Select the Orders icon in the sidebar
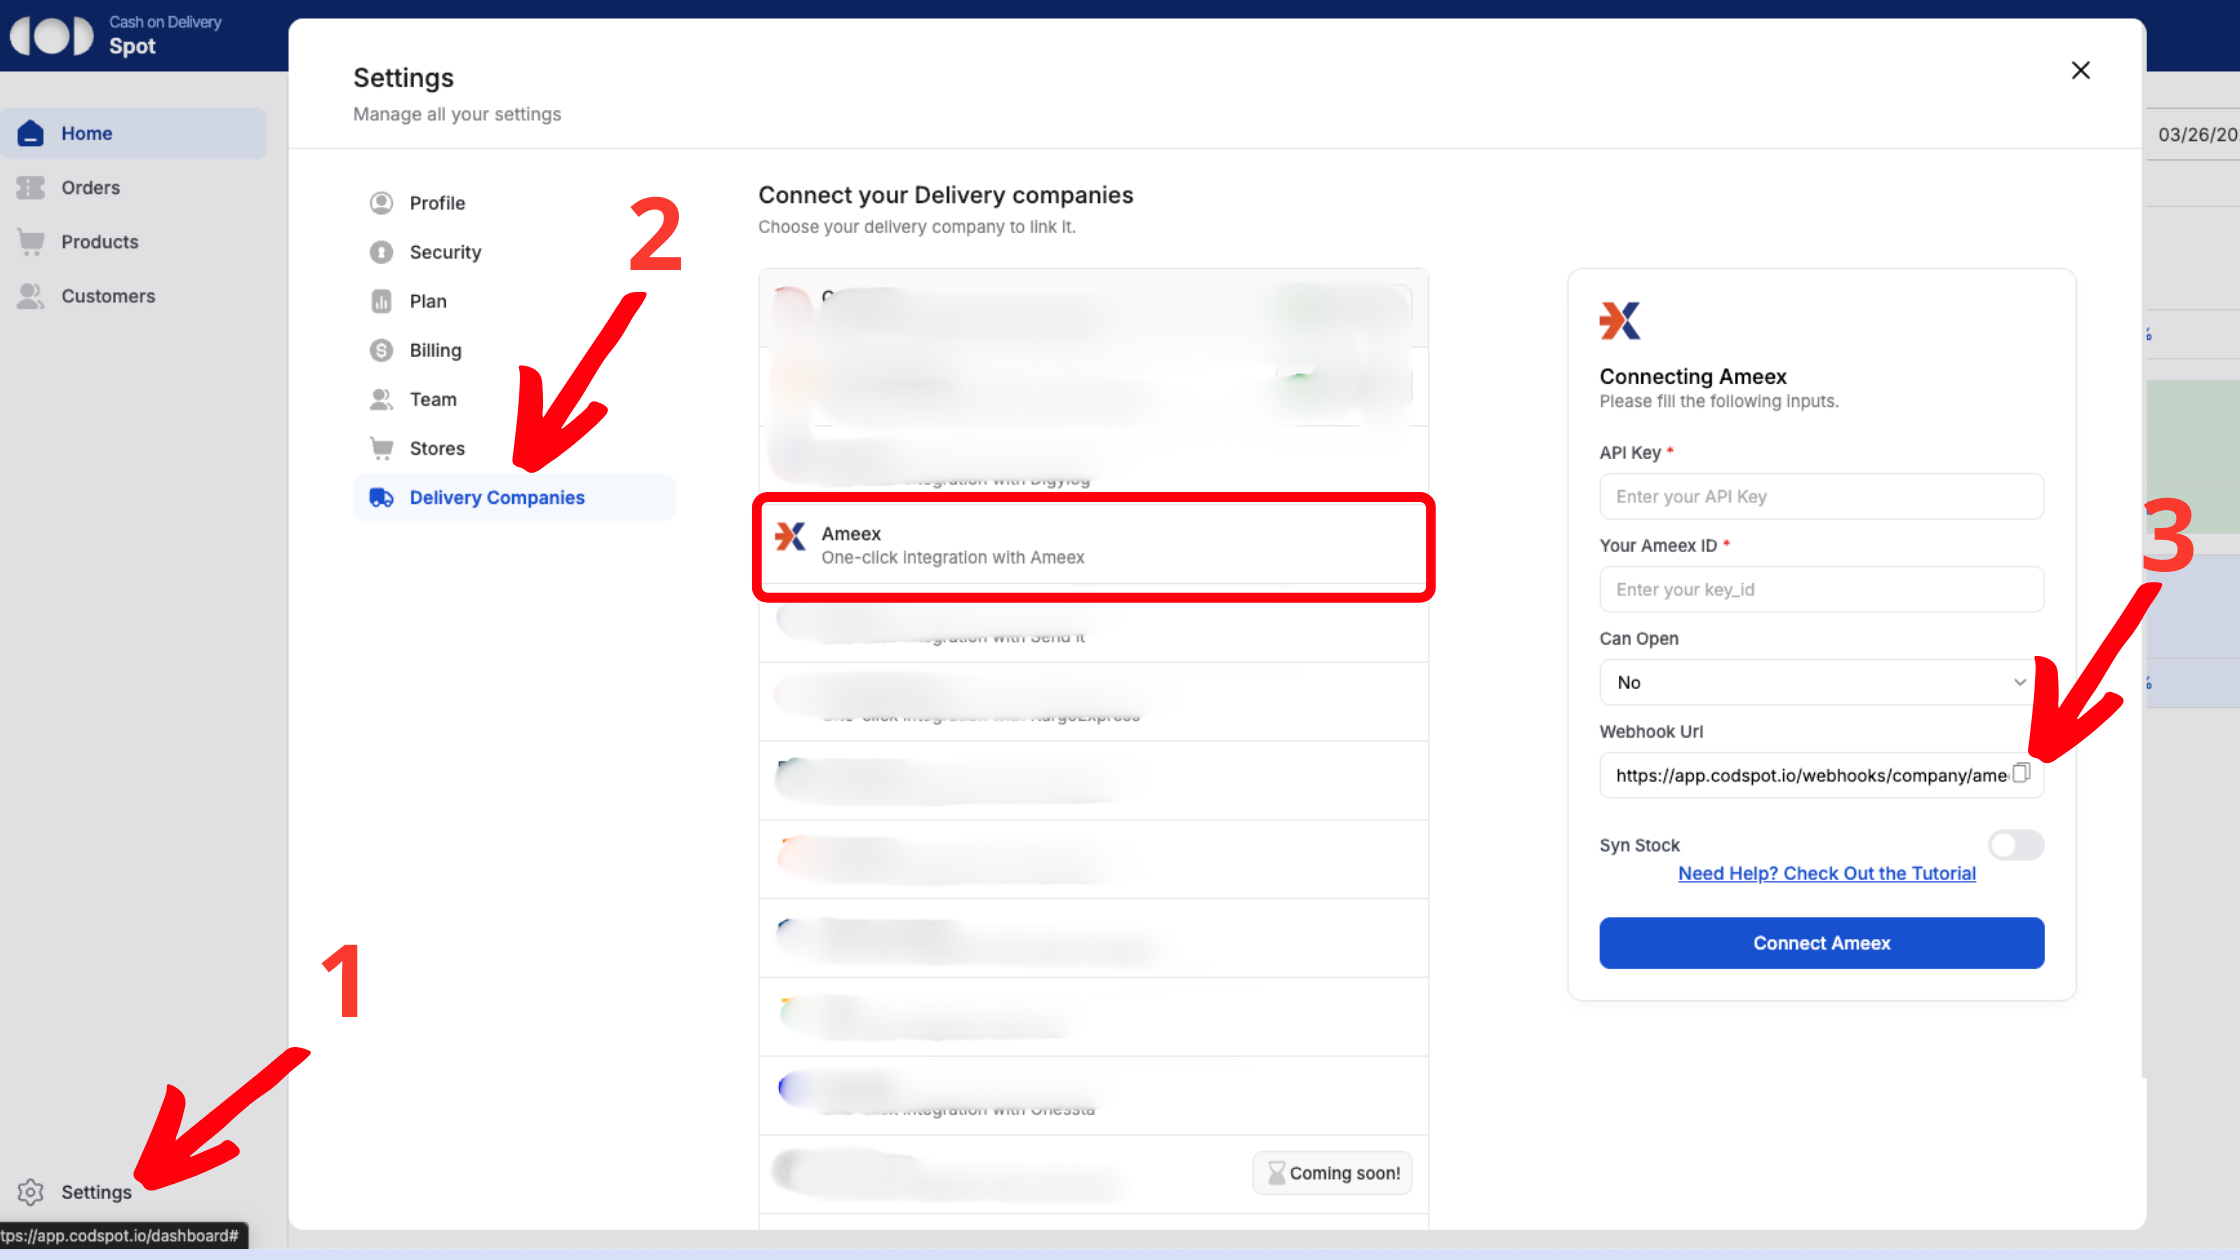 [31, 187]
